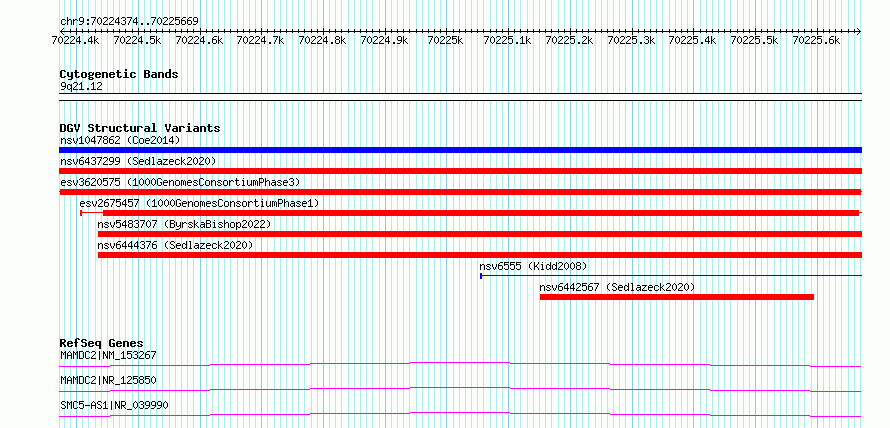Open variant label esv2675457 (1000GenomesConsortiumPhase1)
This screenshot has height=428, width=890.
tap(199, 203)
